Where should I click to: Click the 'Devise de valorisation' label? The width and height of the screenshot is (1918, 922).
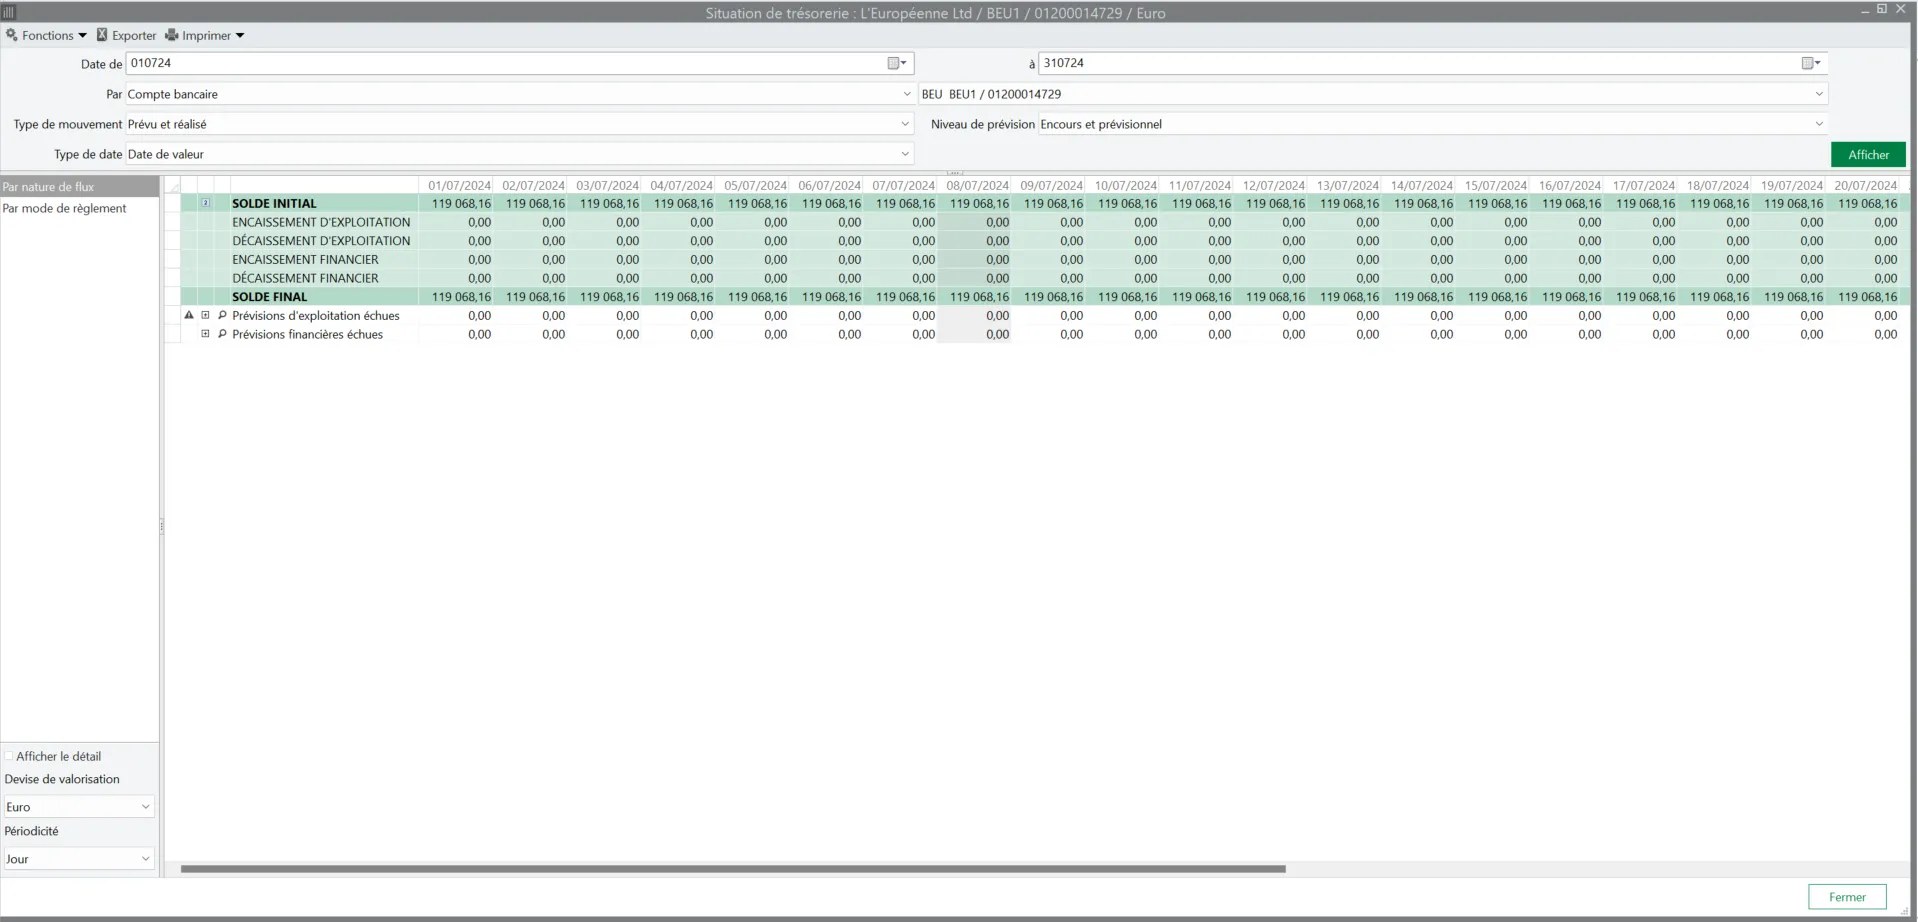click(62, 779)
